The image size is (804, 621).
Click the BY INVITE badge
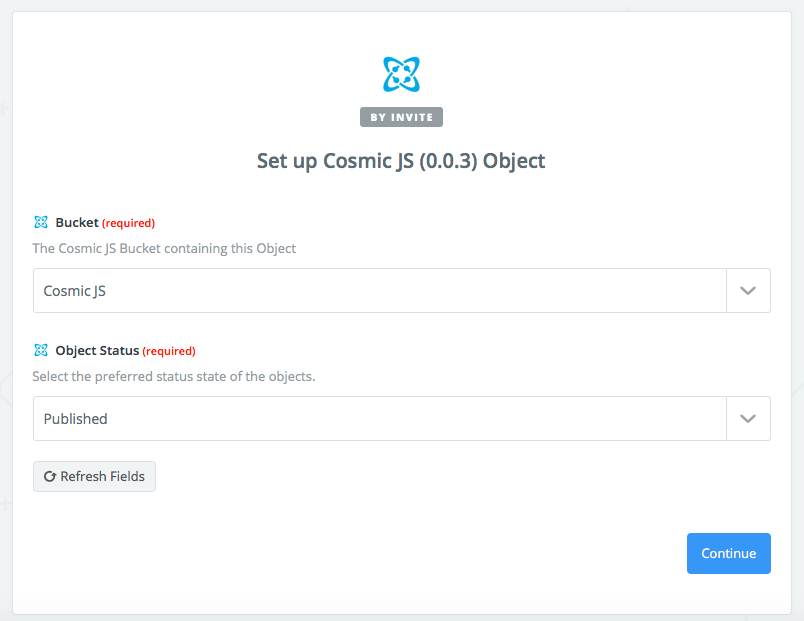click(401, 116)
